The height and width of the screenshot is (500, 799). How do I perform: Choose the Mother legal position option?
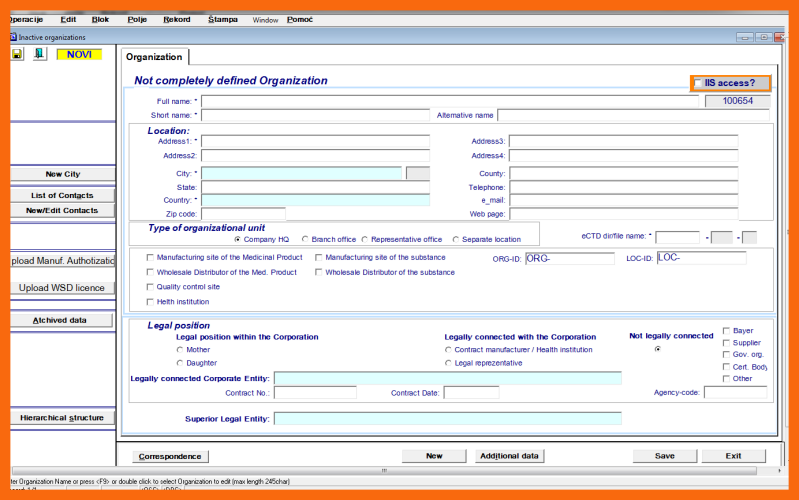click(180, 350)
